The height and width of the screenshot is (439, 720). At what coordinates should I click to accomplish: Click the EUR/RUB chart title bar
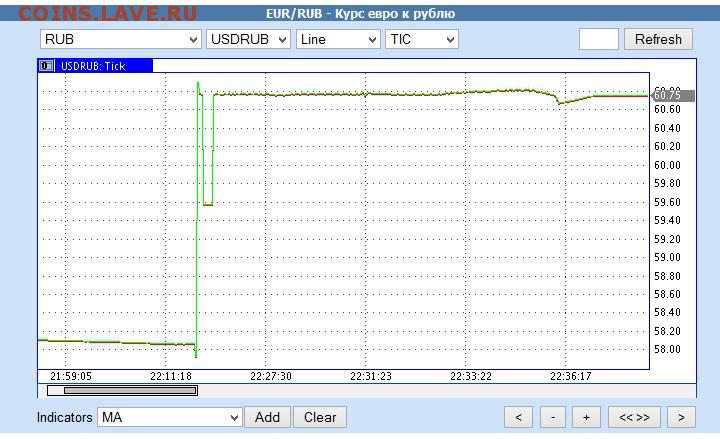[360, 13]
